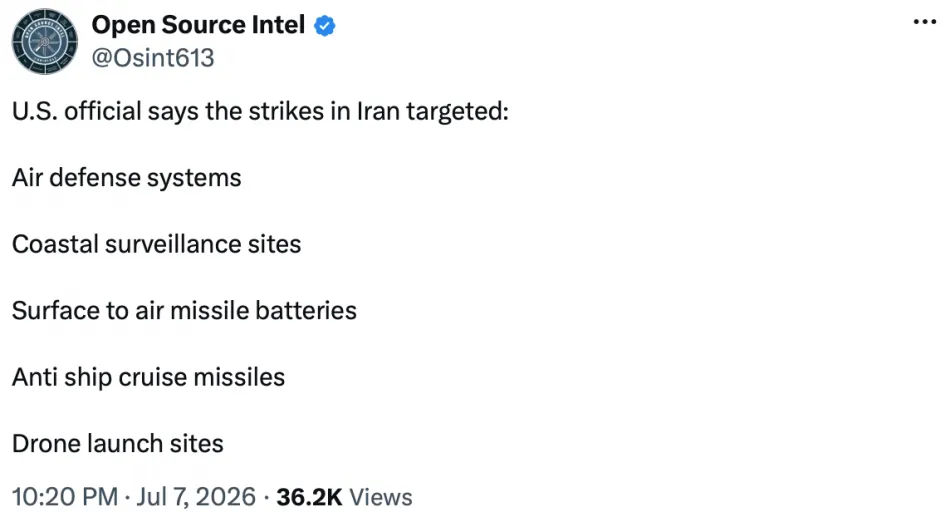
Task: Click the blue verified checkmark badge
Action: [x=325, y=26]
